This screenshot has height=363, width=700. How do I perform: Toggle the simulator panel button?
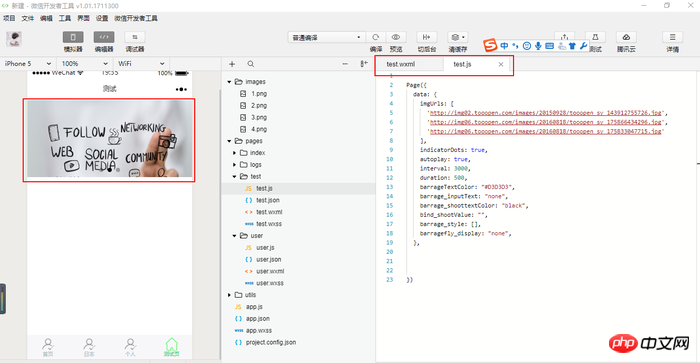tap(73, 37)
